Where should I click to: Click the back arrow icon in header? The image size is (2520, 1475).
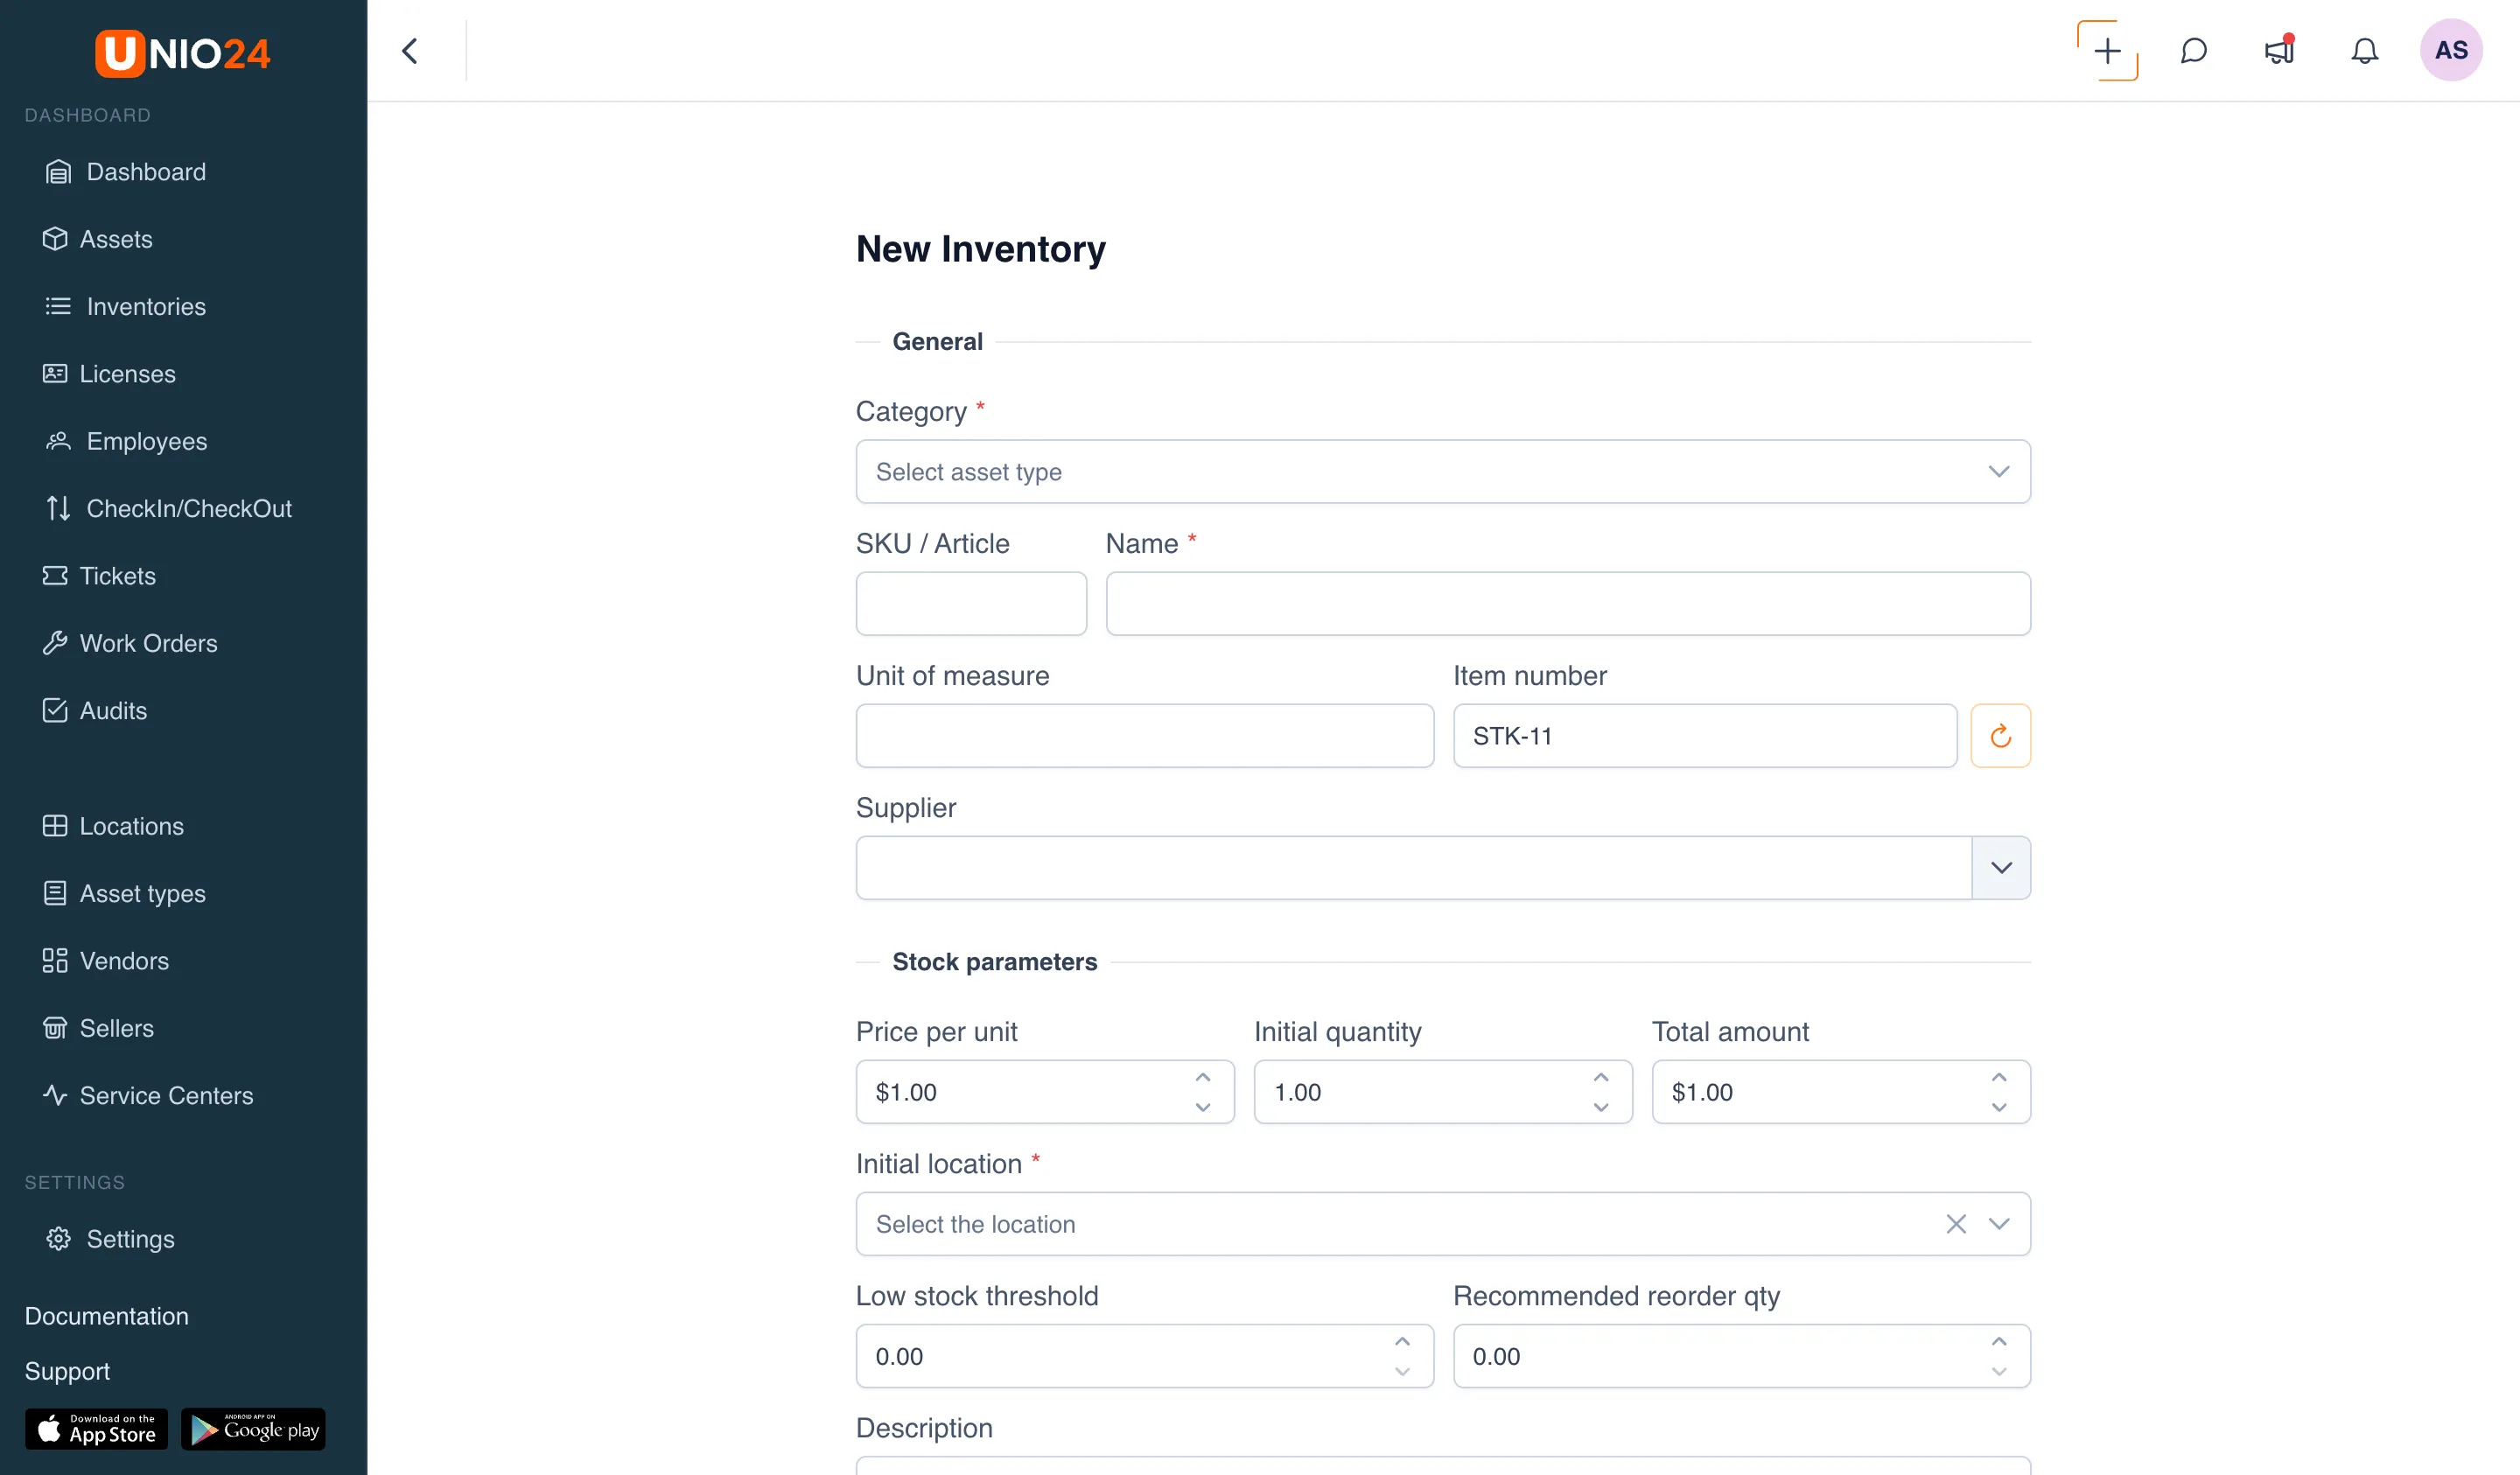pyautogui.click(x=409, y=51)
